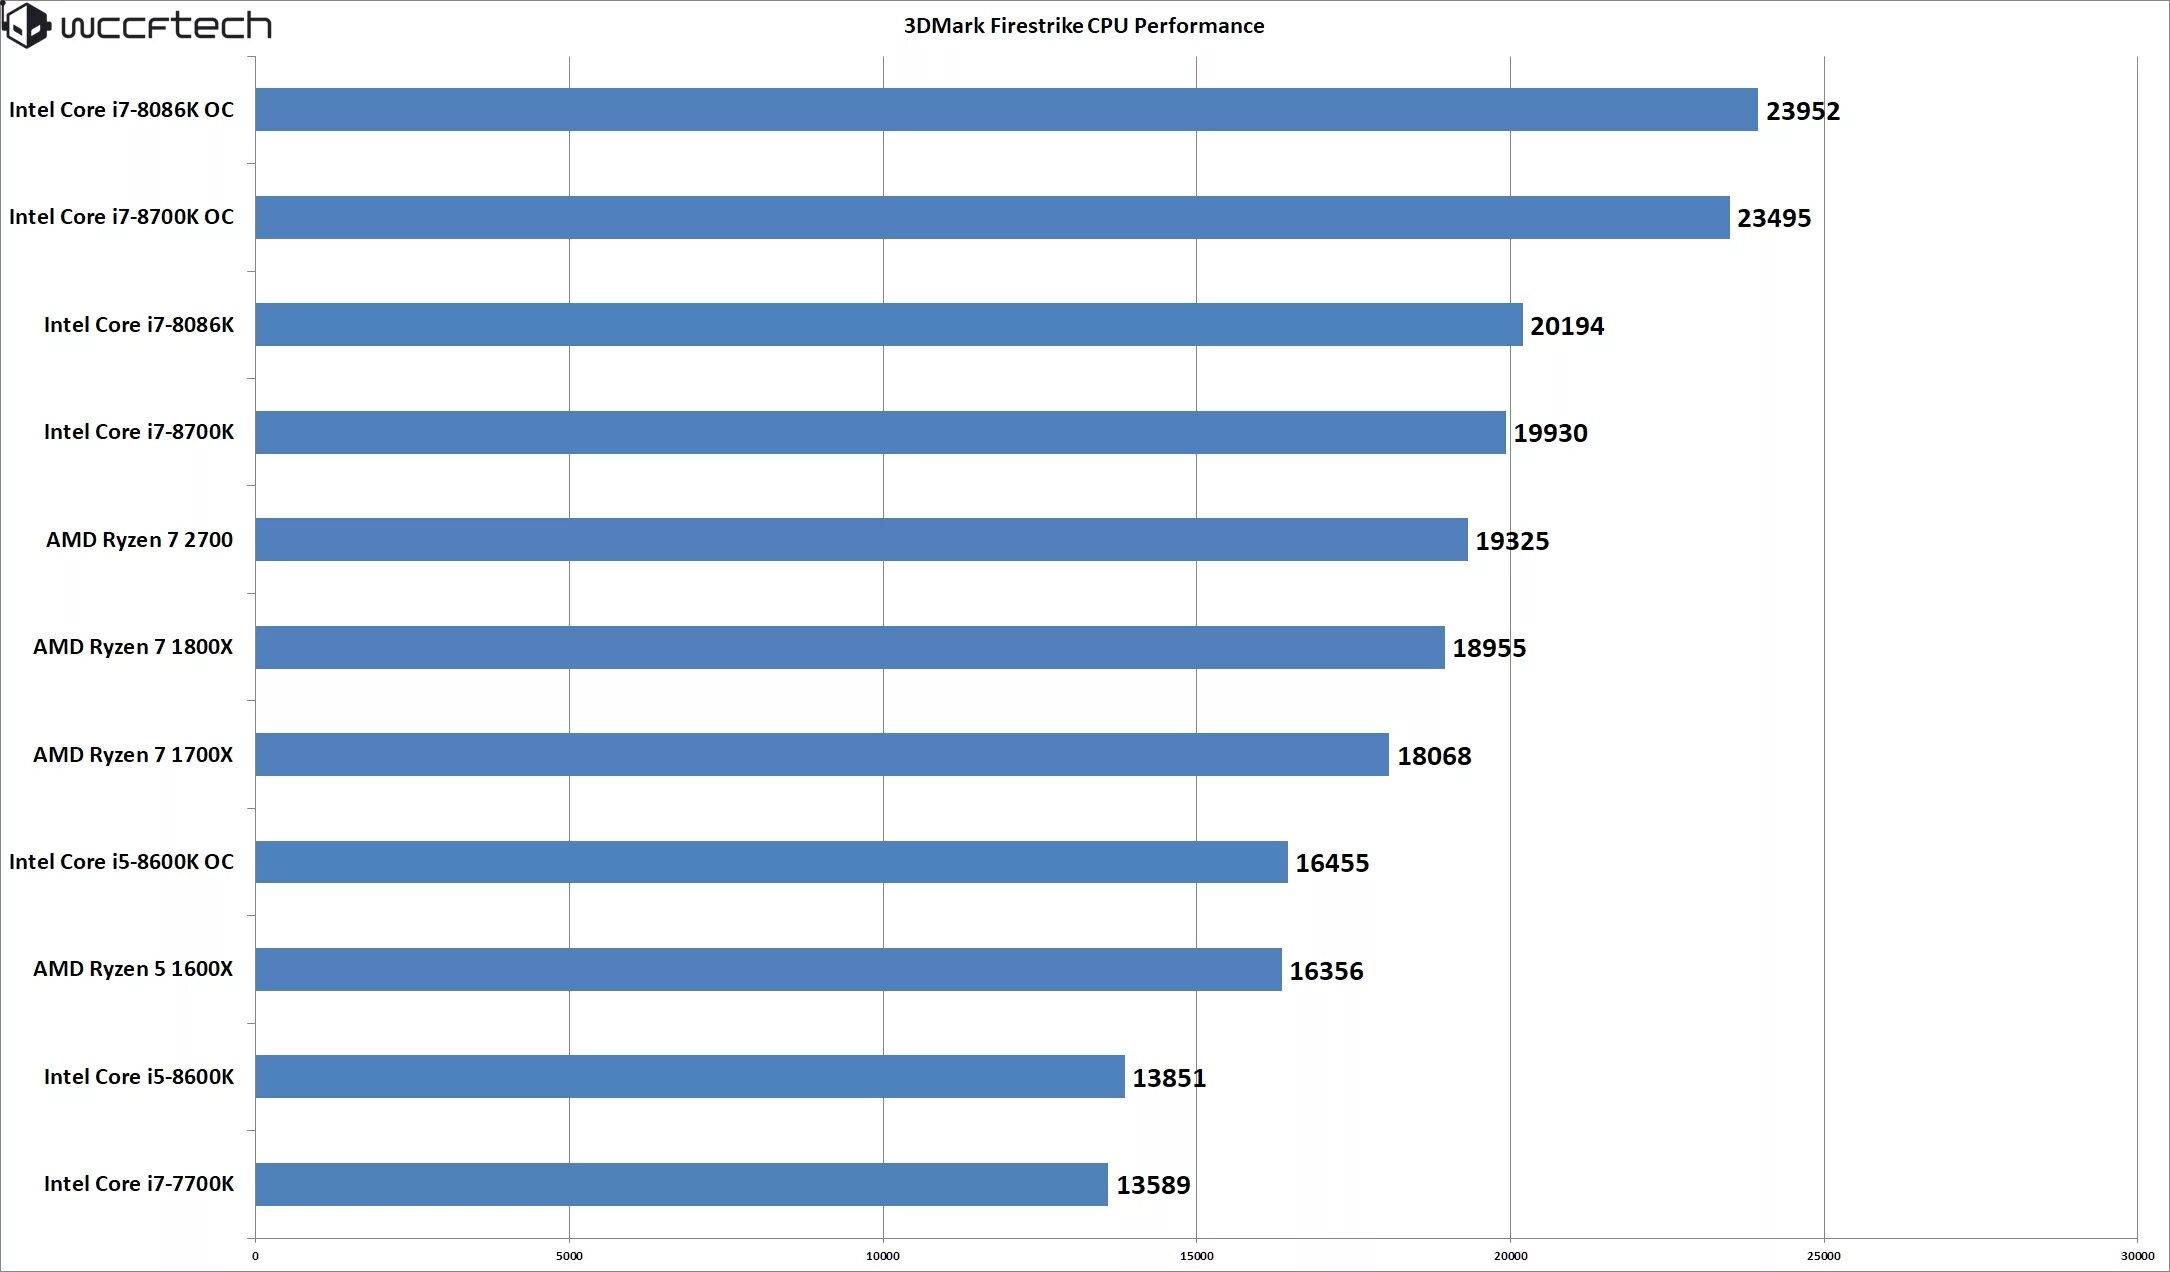This screenshot has width=2170, height=1272.
Task: Click the 20000 axis tick label
Action: click(x=1510, y=1256)
